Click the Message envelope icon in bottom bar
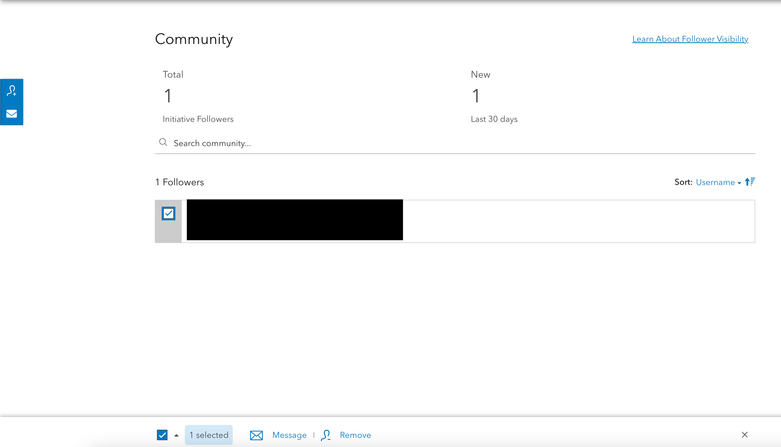The height and width of the screenshot is (447, 781). pos(257,435)
